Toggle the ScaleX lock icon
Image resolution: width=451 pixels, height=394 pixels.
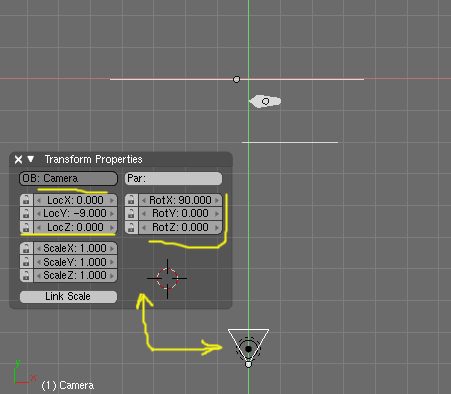pyautogui.click(x=26, y=248)
